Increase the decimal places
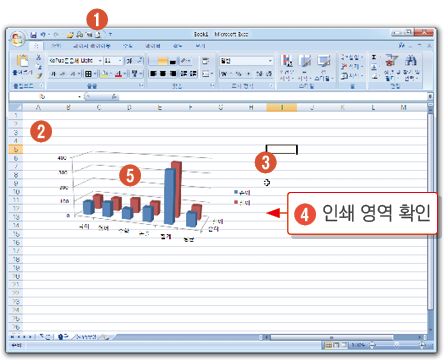This screenshot has height=361, width=444. pos(259,74)
